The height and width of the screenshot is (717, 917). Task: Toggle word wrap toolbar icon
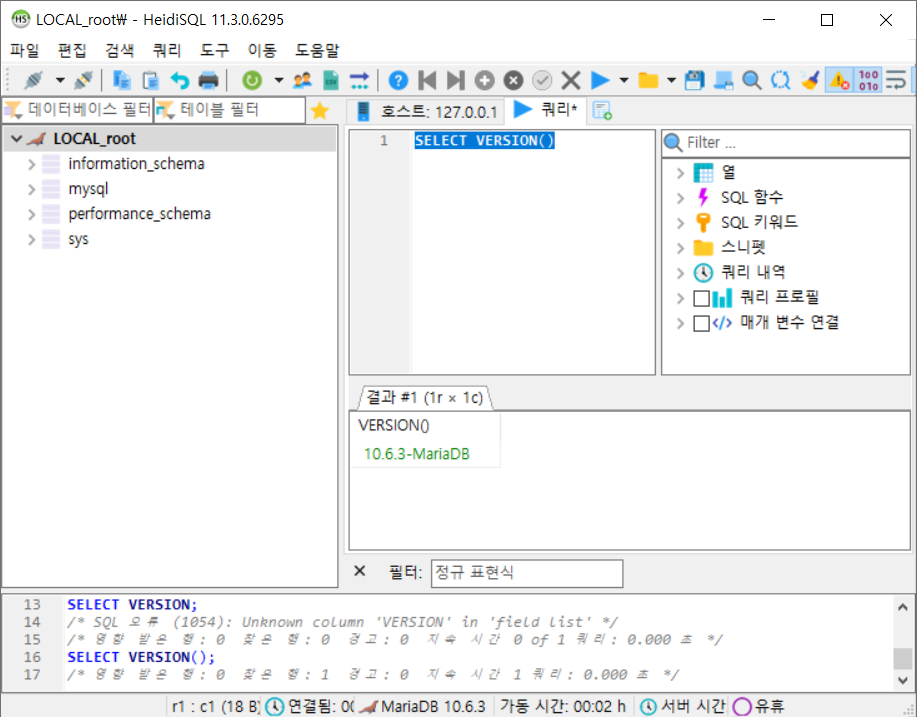point(895,80)
